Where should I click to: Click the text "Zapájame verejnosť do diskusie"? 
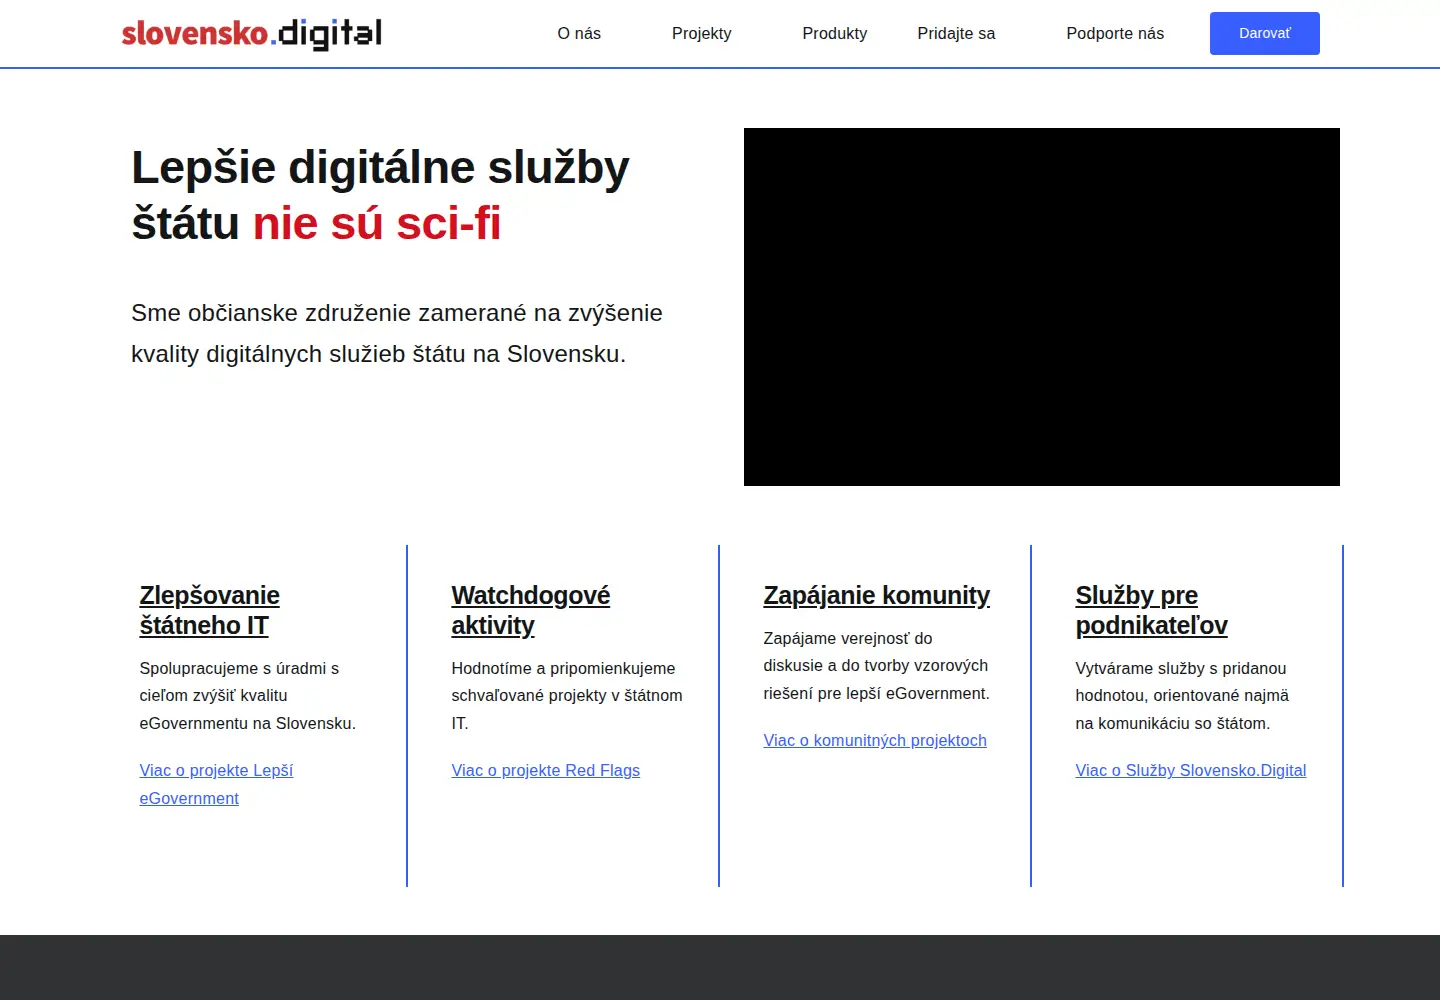point(877,665)
